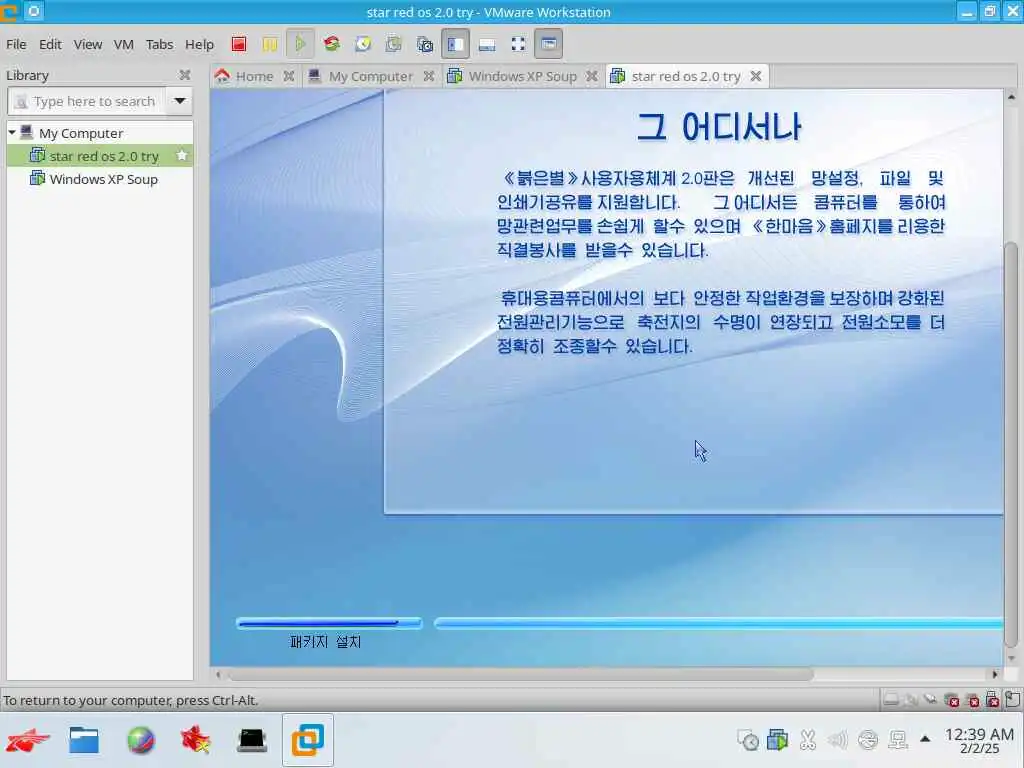Open the file manager taskbar icon

click(x=84, y=740)
